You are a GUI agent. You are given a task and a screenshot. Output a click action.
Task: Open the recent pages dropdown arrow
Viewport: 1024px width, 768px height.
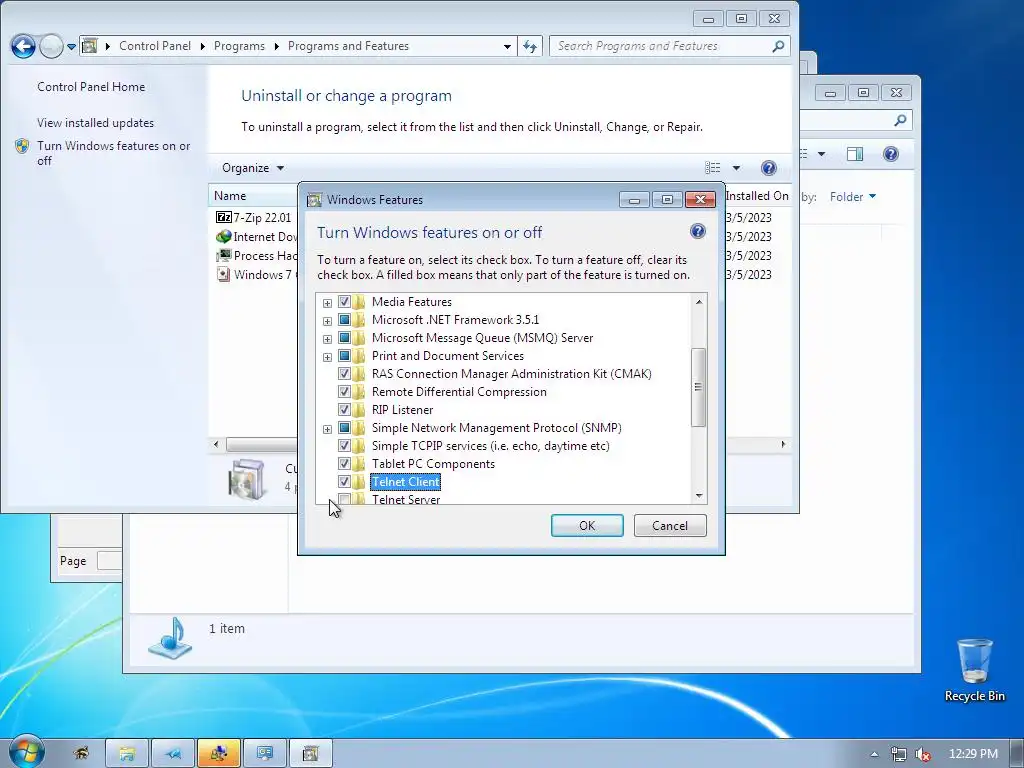[x=71, y=46]
